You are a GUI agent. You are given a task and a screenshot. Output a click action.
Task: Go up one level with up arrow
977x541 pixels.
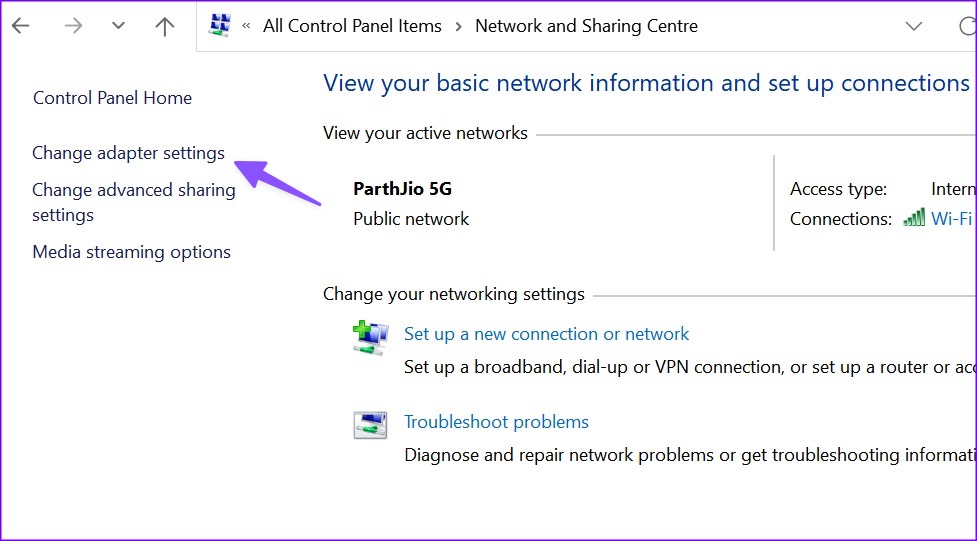click(164, 26)
